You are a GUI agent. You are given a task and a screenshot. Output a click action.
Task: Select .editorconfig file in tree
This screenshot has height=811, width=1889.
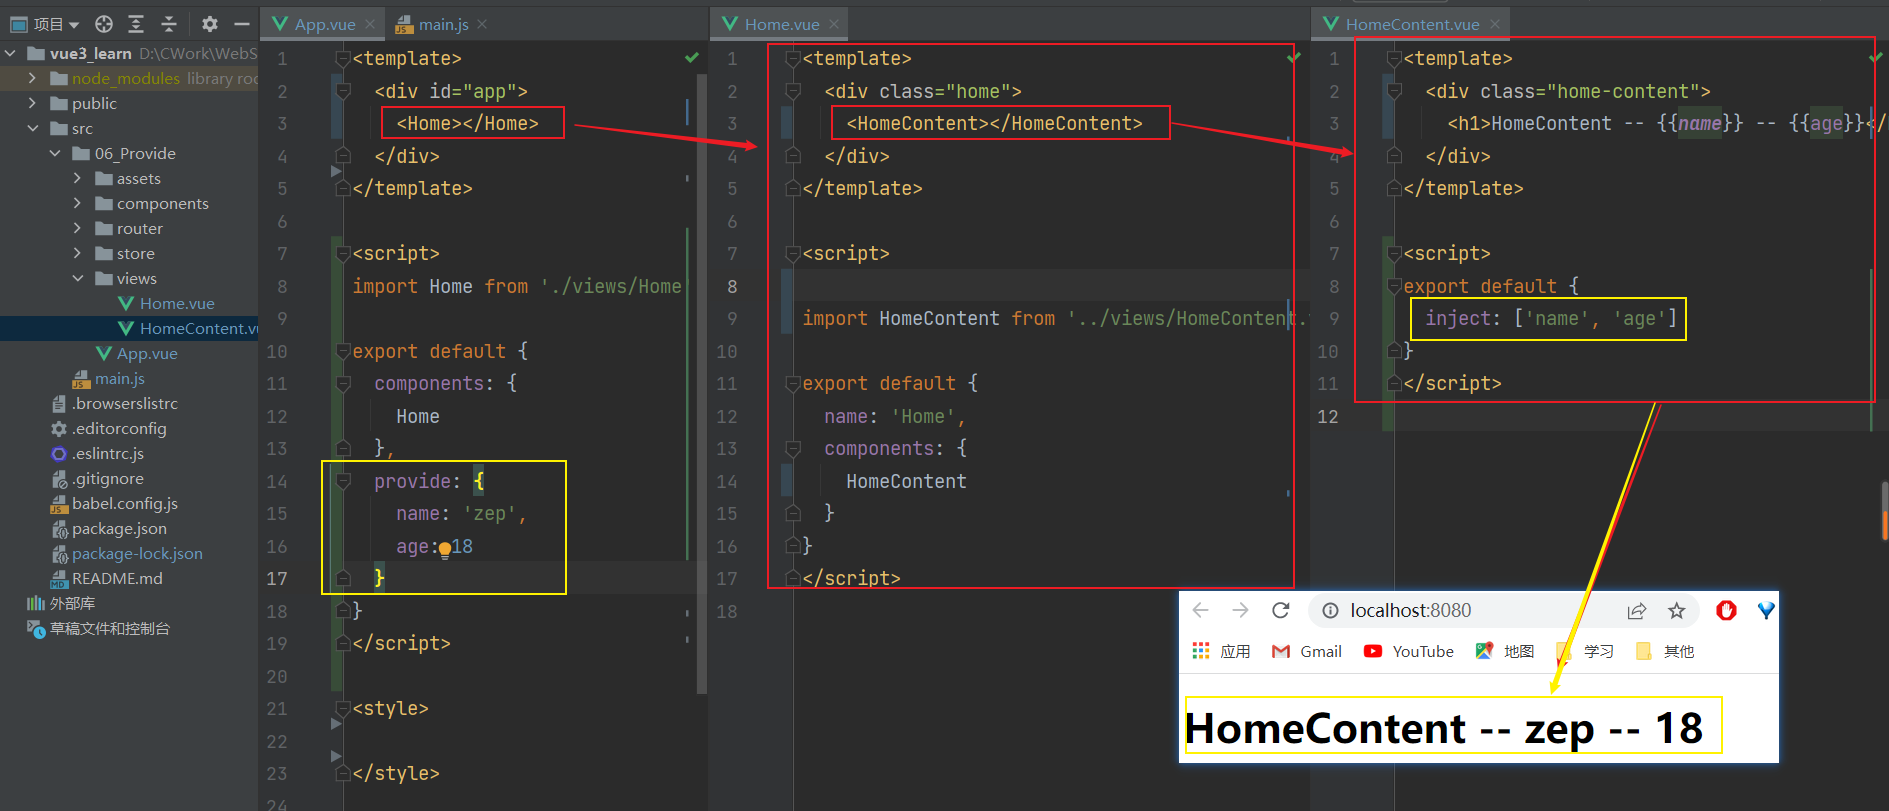tap(109, 428)
